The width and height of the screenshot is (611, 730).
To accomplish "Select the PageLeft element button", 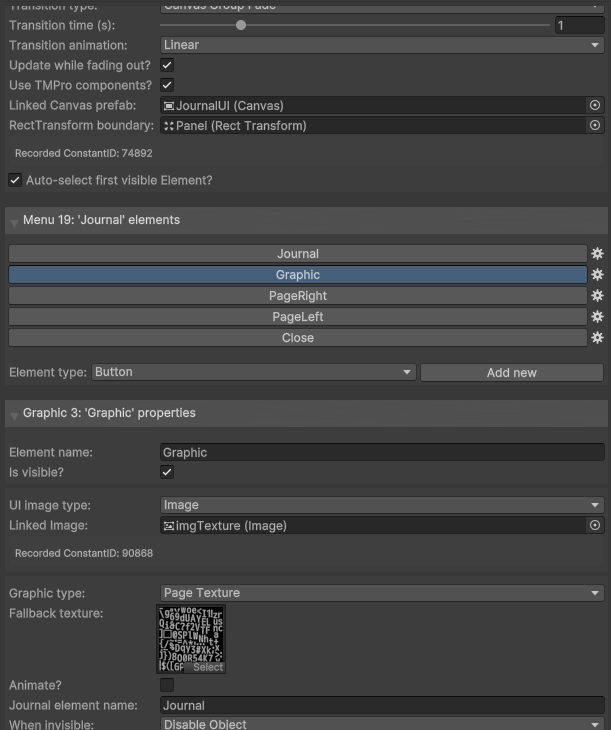I will tap(298, 317).
